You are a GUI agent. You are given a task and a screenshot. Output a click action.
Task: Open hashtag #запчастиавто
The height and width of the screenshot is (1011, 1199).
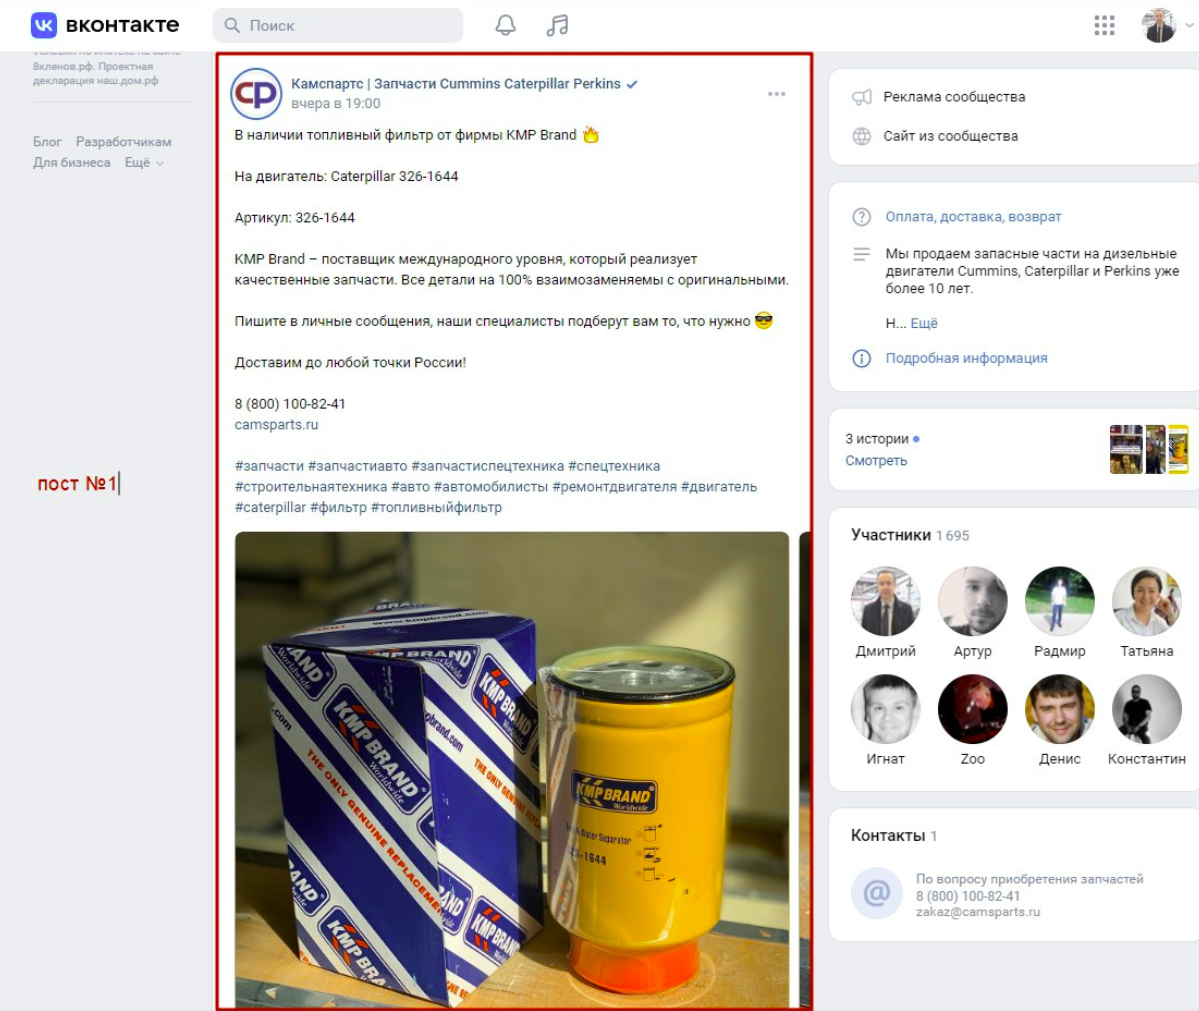pyautogui.click(x=357, y=466)
